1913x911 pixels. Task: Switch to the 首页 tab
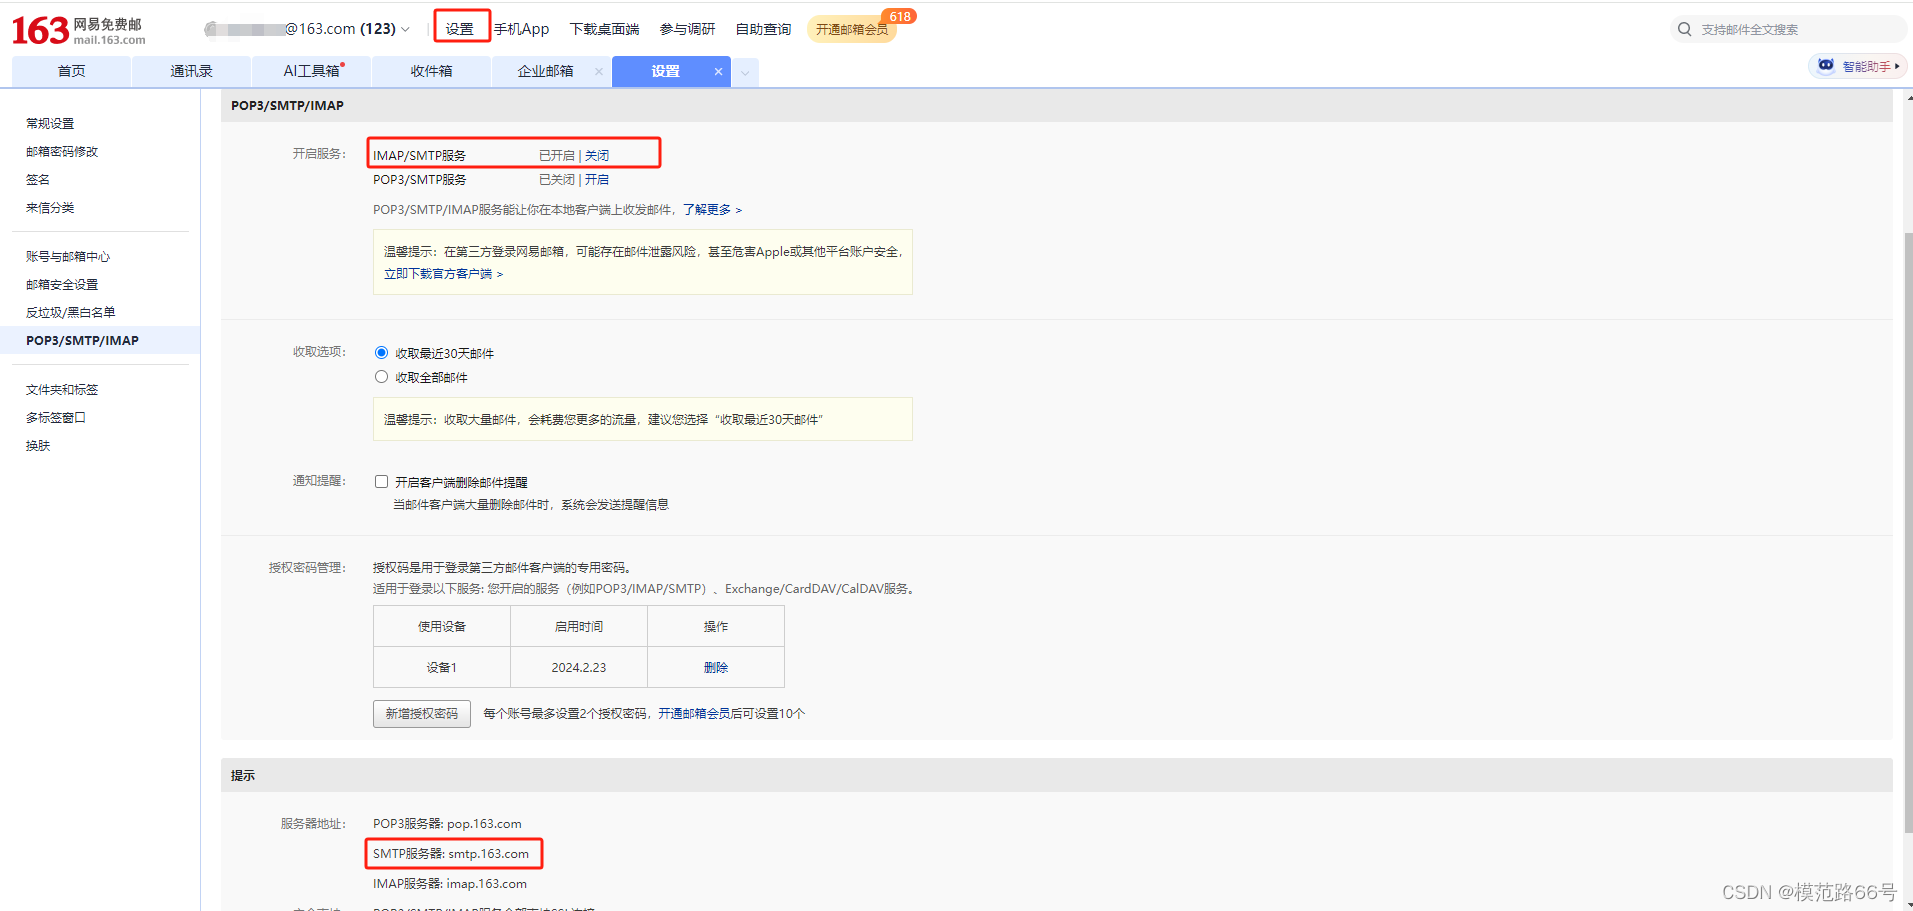pyautogui.click(x=71, y=71)
